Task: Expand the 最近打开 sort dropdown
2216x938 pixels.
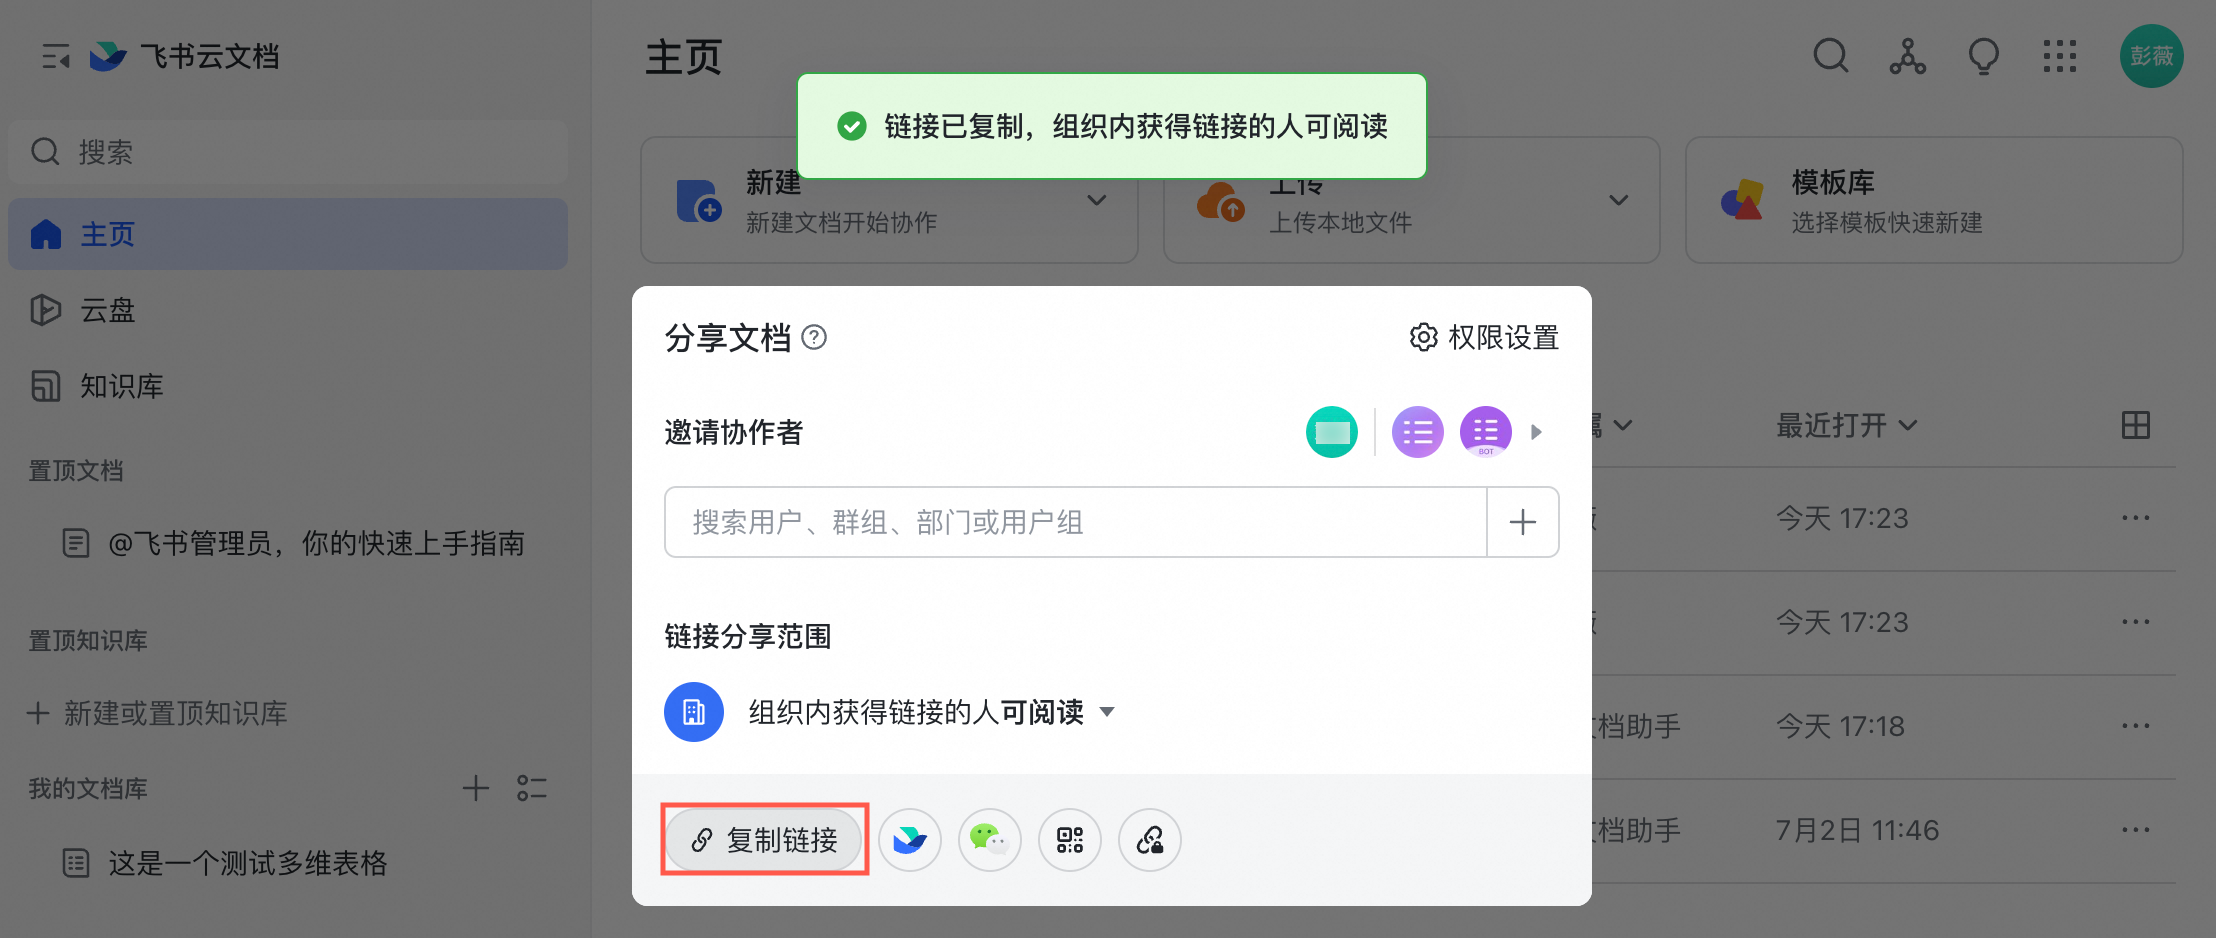Action: coord(1846,425)
